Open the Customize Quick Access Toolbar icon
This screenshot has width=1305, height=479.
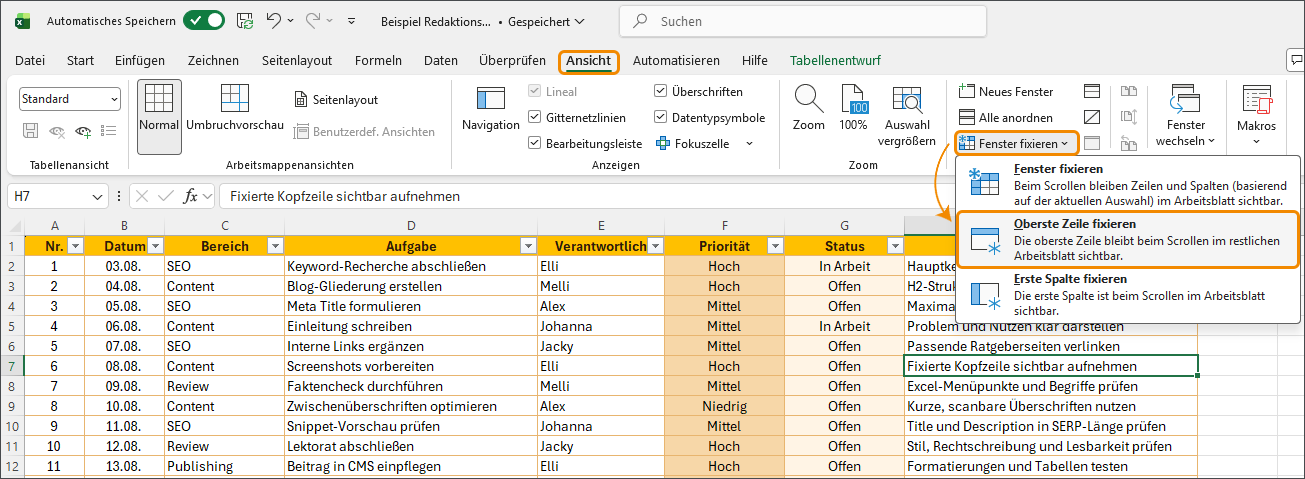click(351, 20)
